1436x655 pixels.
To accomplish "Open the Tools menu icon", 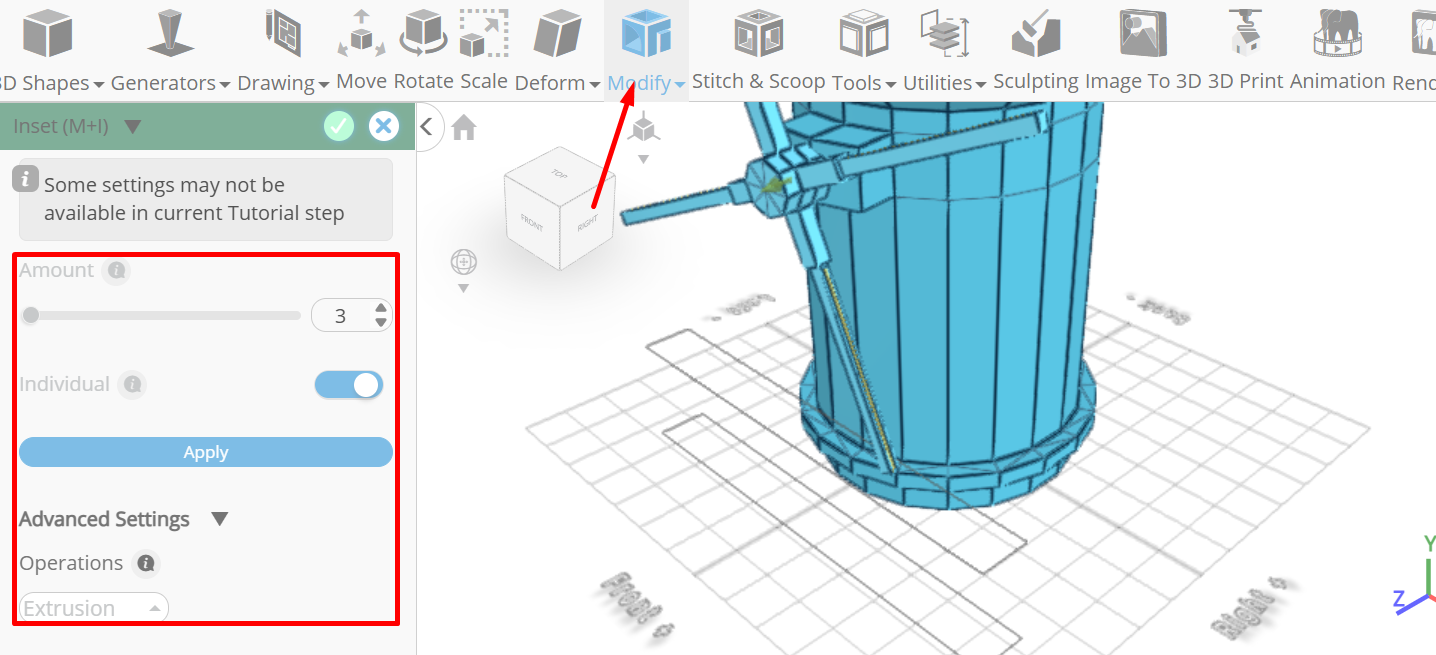I will click(864, 33).
